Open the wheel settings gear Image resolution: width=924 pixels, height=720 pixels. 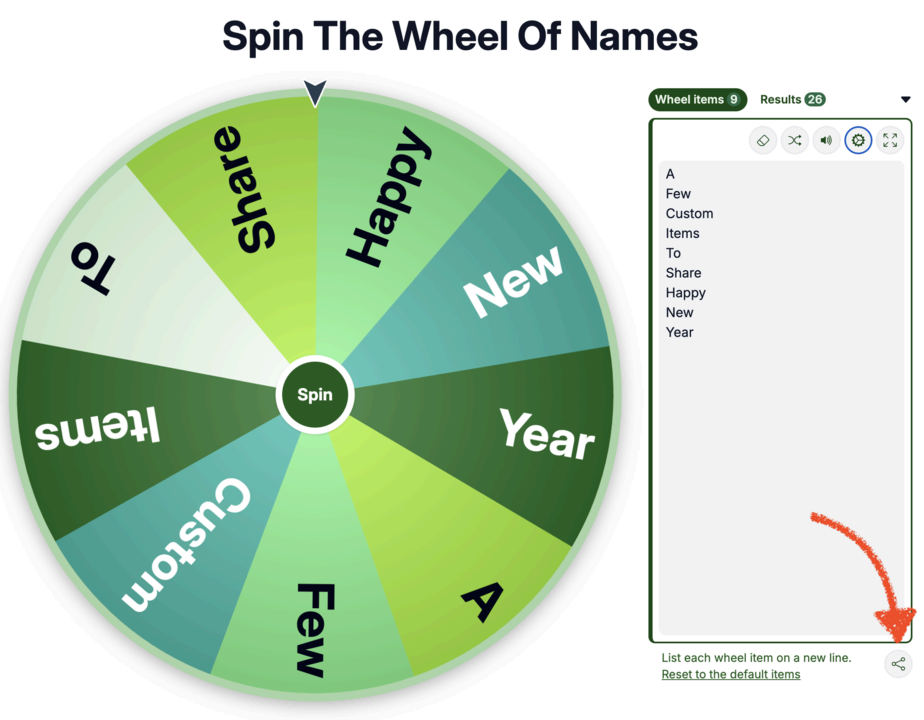[x=858, y=140]
